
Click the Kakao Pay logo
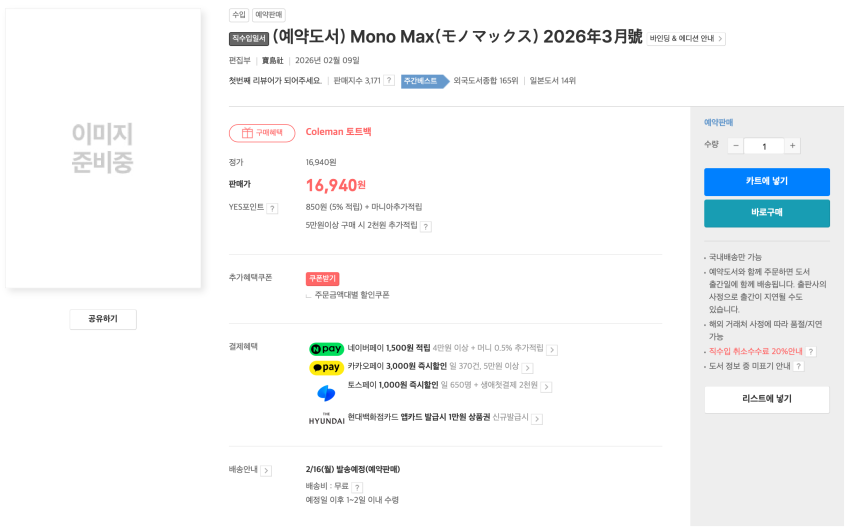point(326,367)
